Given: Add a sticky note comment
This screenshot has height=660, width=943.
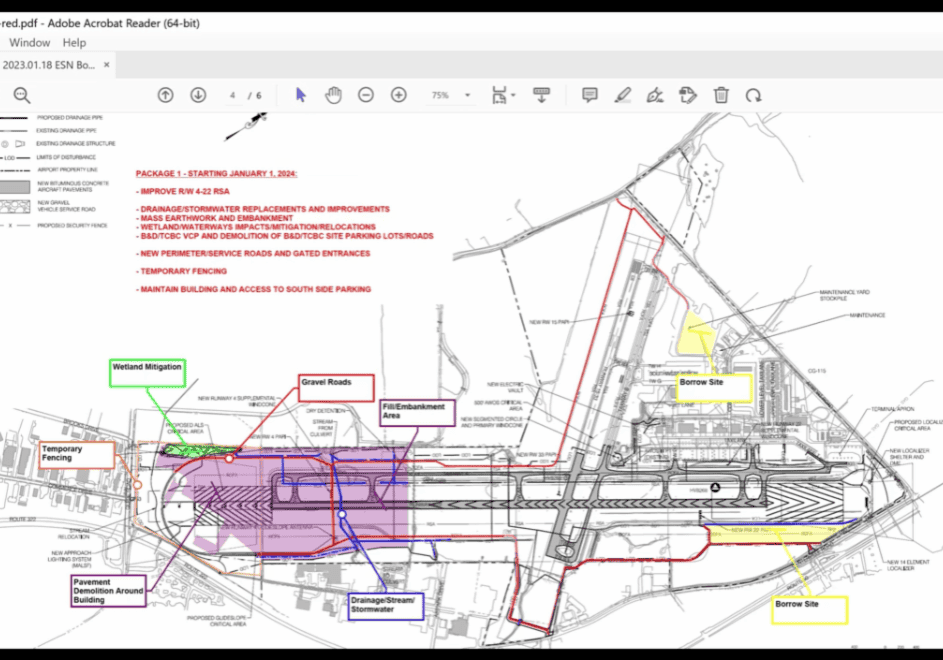Looking at the screenshot, I should [x=590, y=95].
